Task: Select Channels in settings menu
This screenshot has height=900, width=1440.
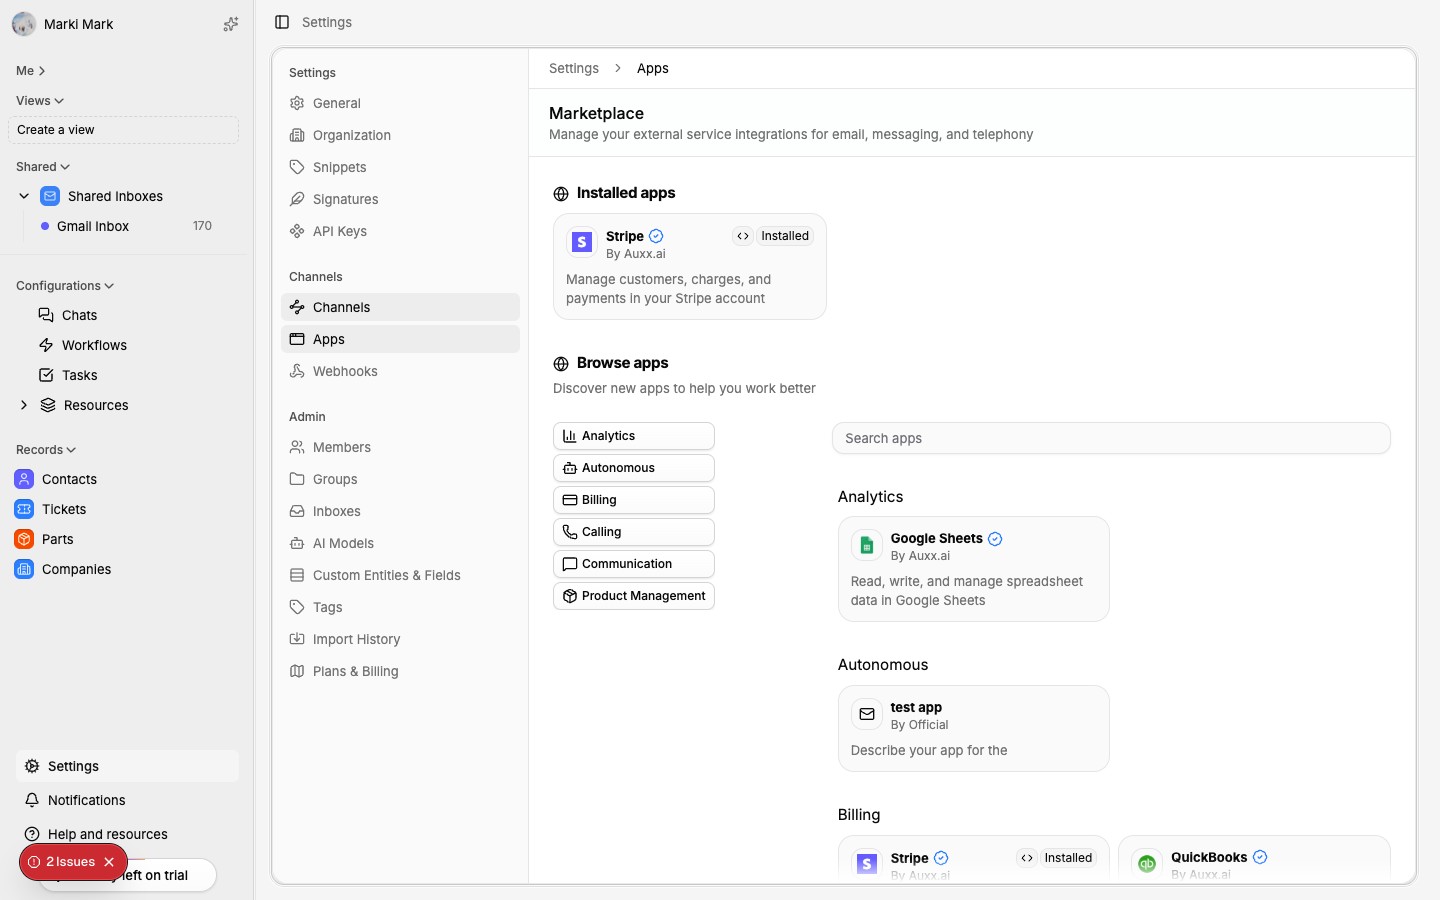Action: [400, 307]
